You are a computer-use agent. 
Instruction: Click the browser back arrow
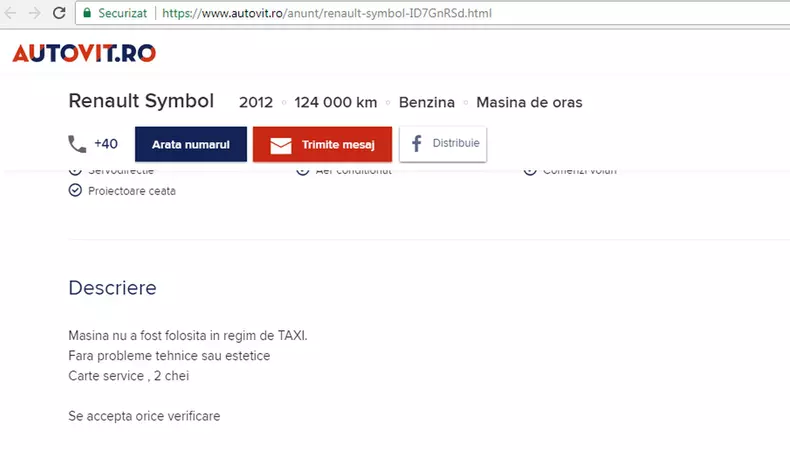point(10,13)
